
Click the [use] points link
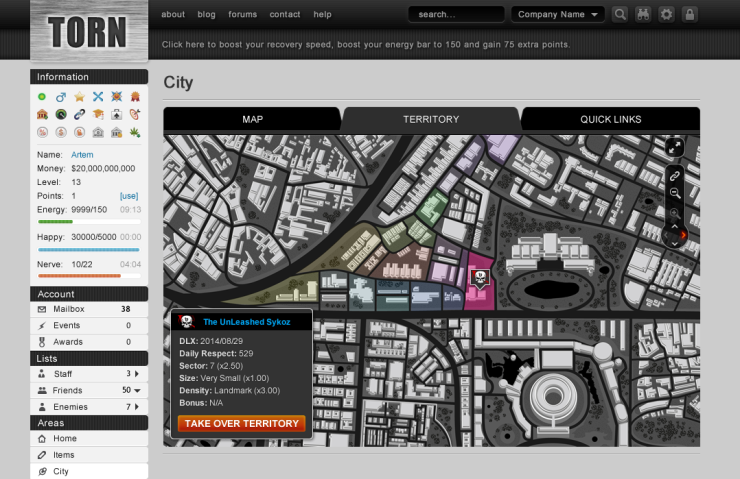(x=129, y=196)
